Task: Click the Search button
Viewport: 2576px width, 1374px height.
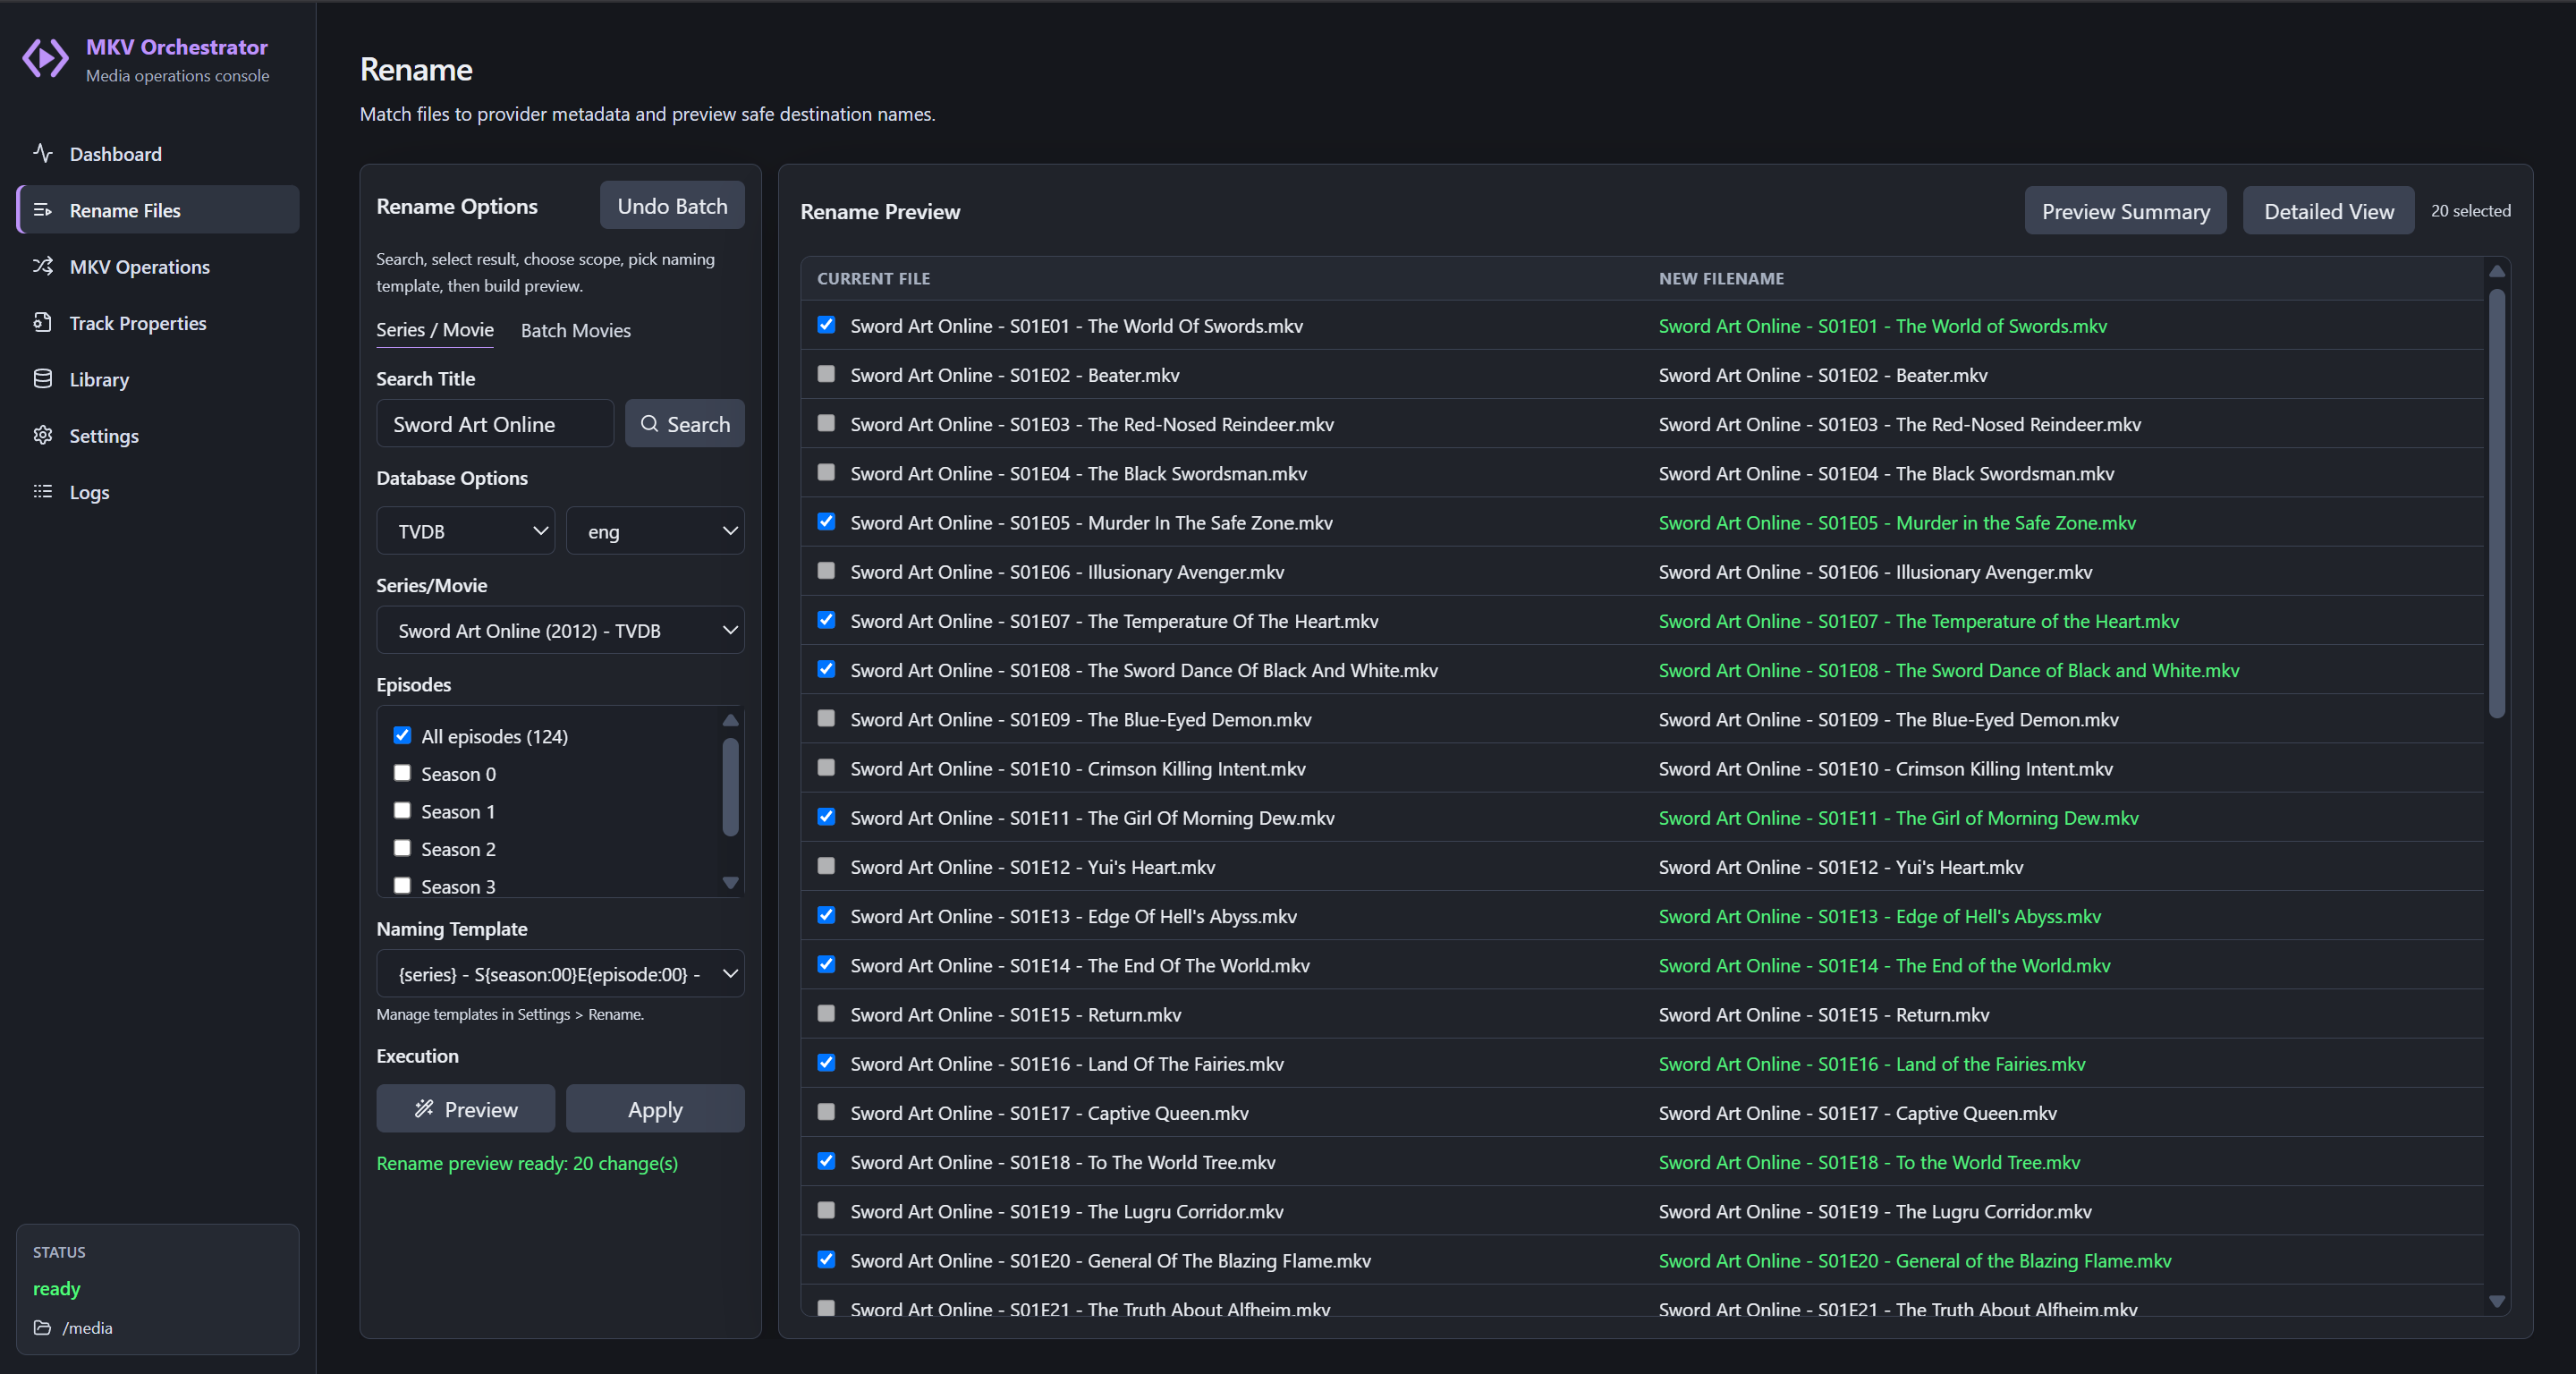Action: click(x=685, y=424)
